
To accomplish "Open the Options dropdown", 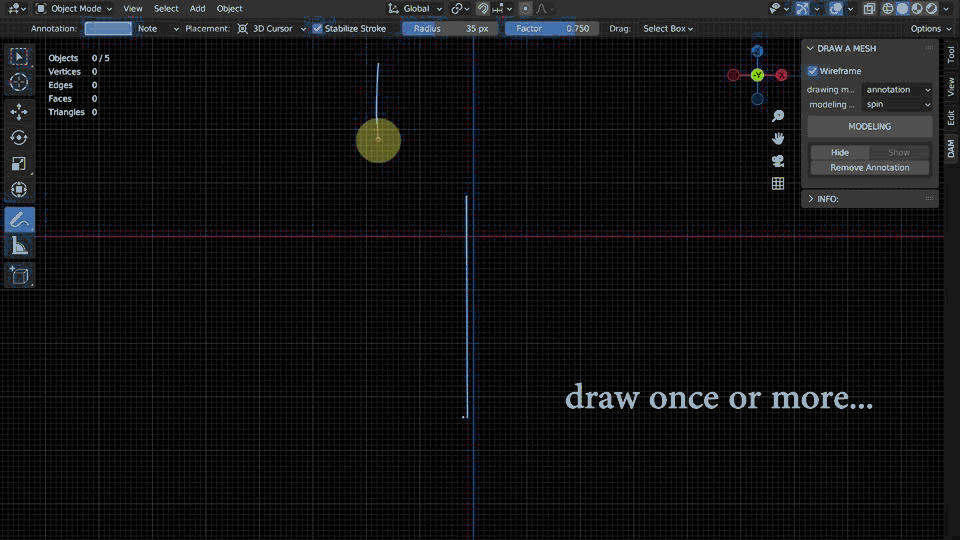I will pos(931,29).
